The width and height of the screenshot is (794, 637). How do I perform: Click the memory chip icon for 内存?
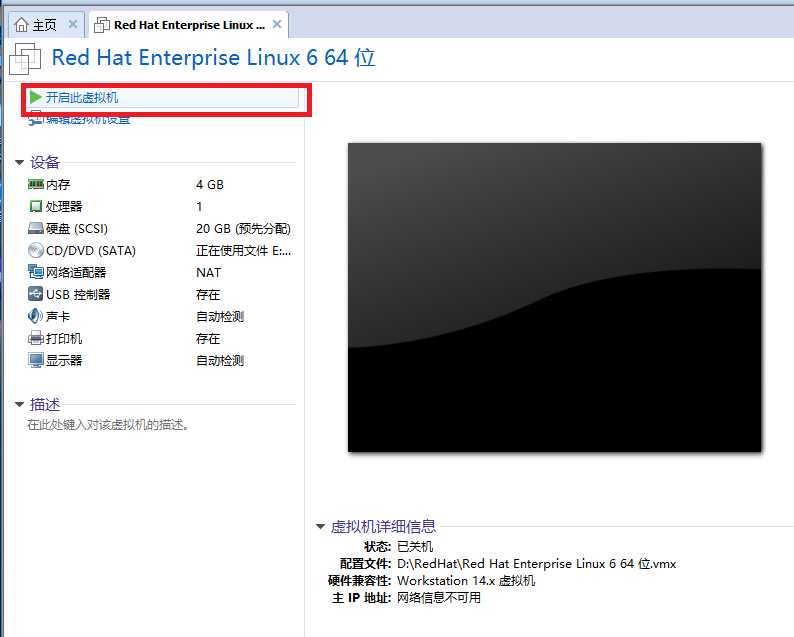[x=35, y=184]
